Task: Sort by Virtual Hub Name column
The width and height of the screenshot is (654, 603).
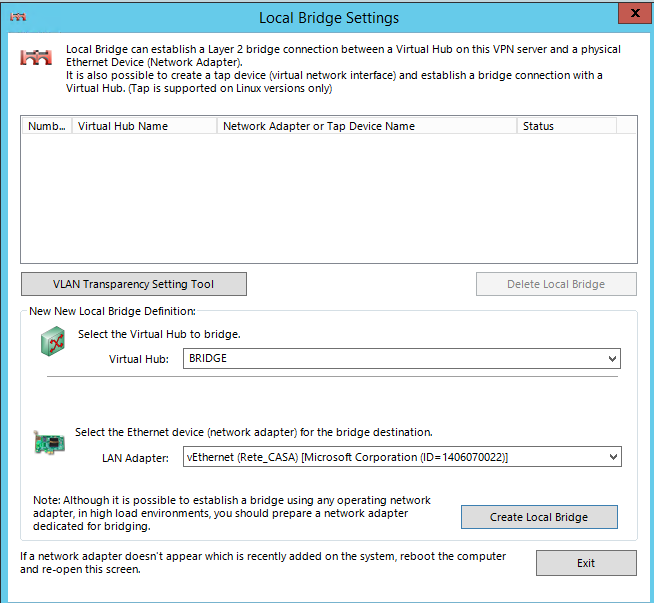Action: [144, 126]
